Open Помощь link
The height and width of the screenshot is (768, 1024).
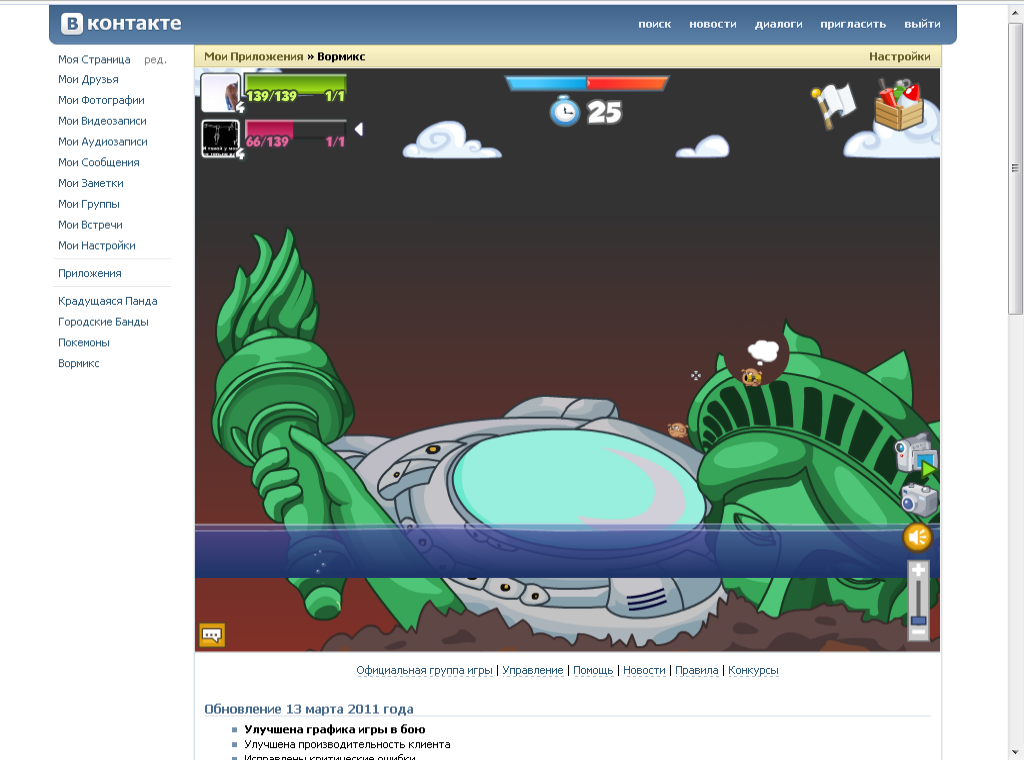tap(593, 670)
